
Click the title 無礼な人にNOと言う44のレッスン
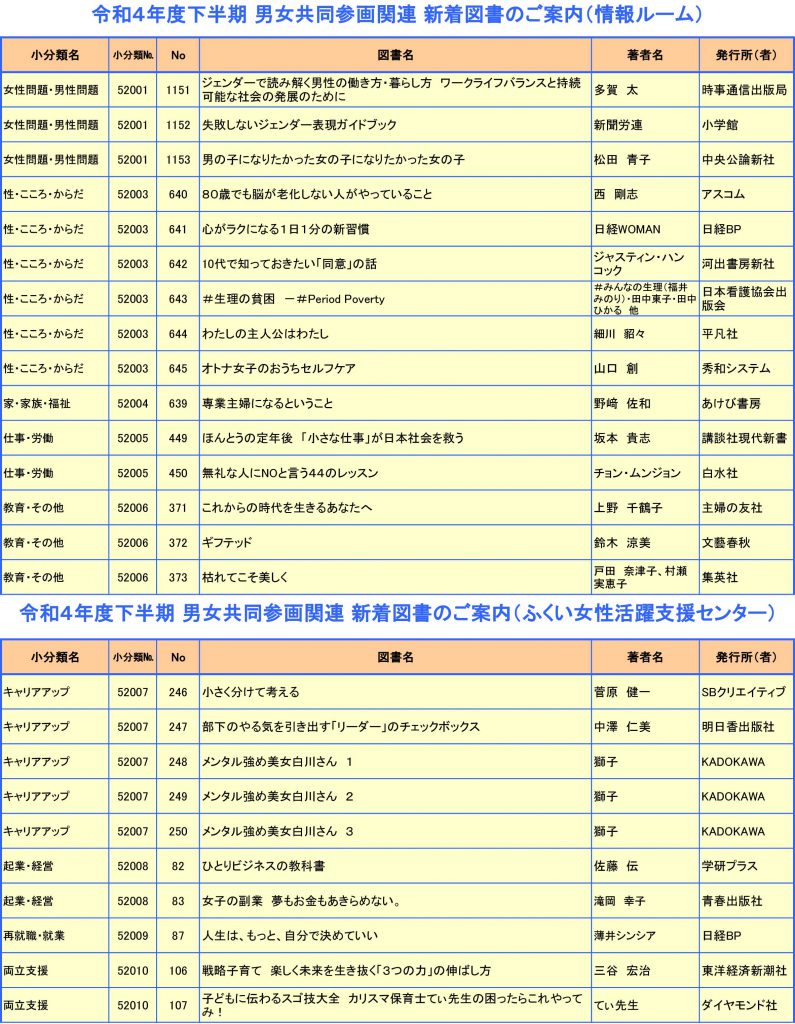click(x=290, y=473)
